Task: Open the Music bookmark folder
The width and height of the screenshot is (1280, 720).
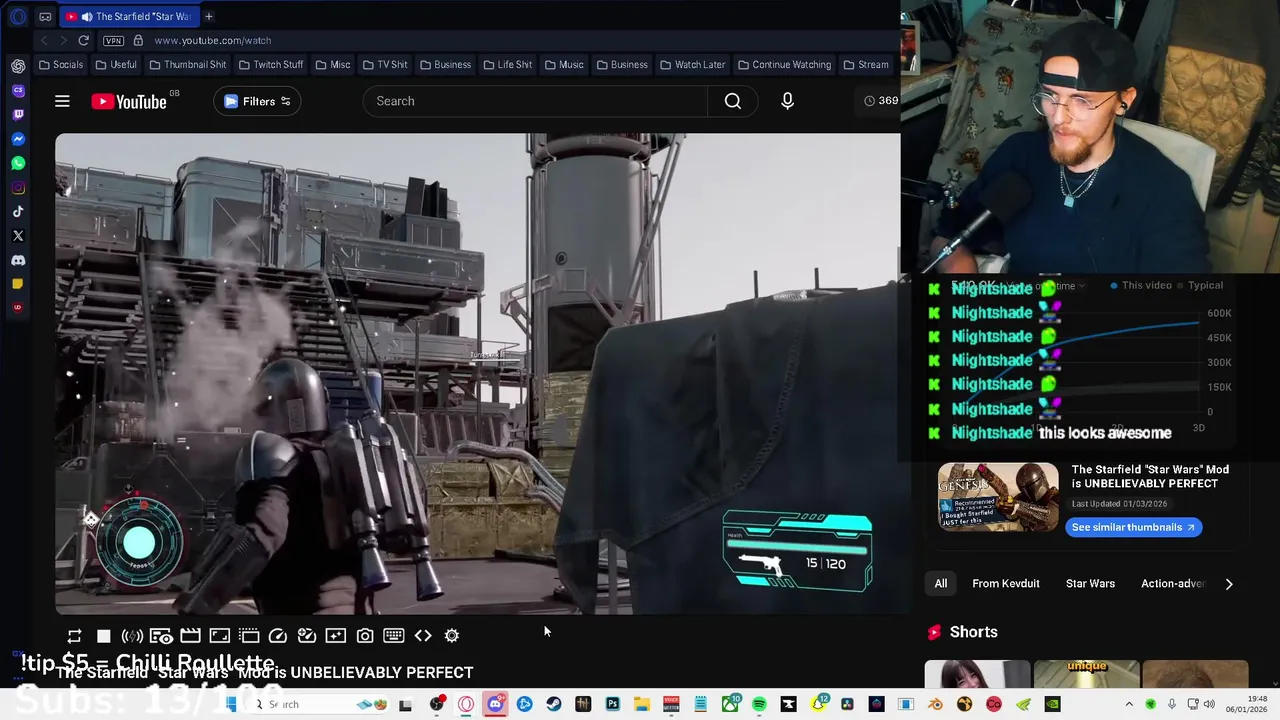Action: pos(564,64)
